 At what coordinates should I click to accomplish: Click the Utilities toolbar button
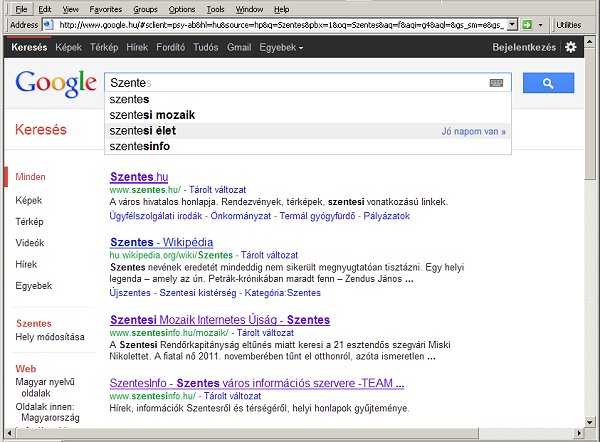click(569, 25)
